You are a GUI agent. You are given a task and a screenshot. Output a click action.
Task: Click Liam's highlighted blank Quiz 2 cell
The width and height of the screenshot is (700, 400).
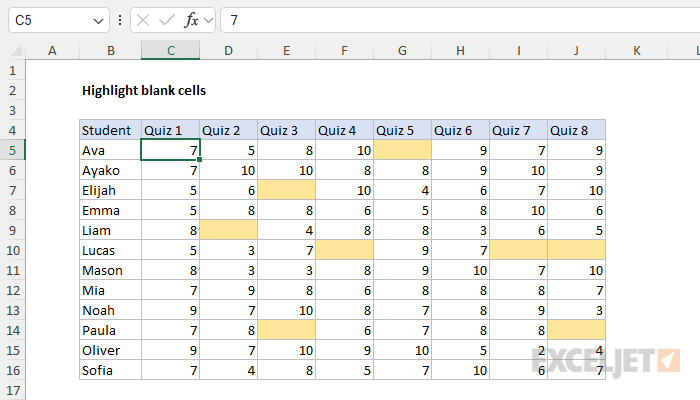point(229,230)
